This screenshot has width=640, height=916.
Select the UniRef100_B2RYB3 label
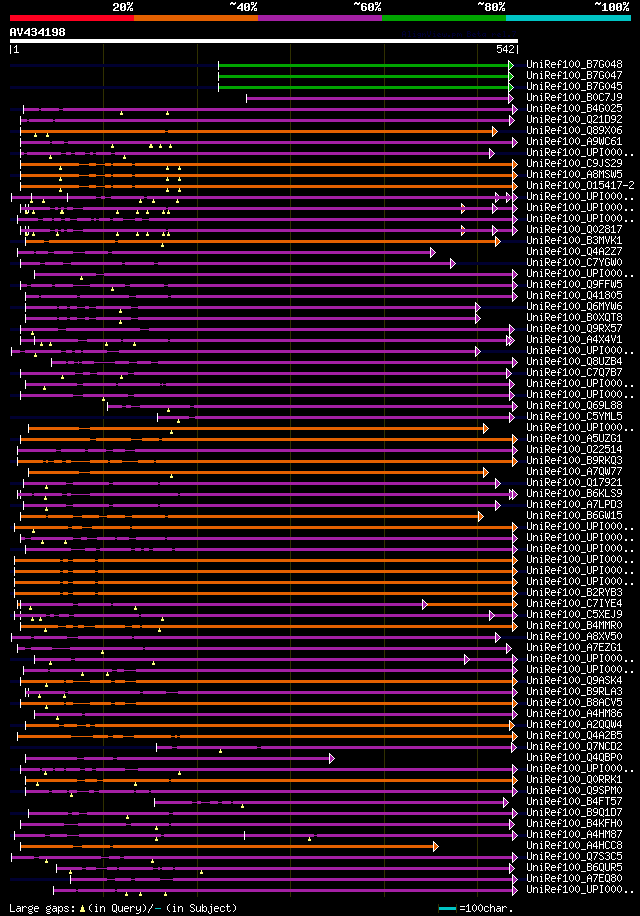pos(574,592)
